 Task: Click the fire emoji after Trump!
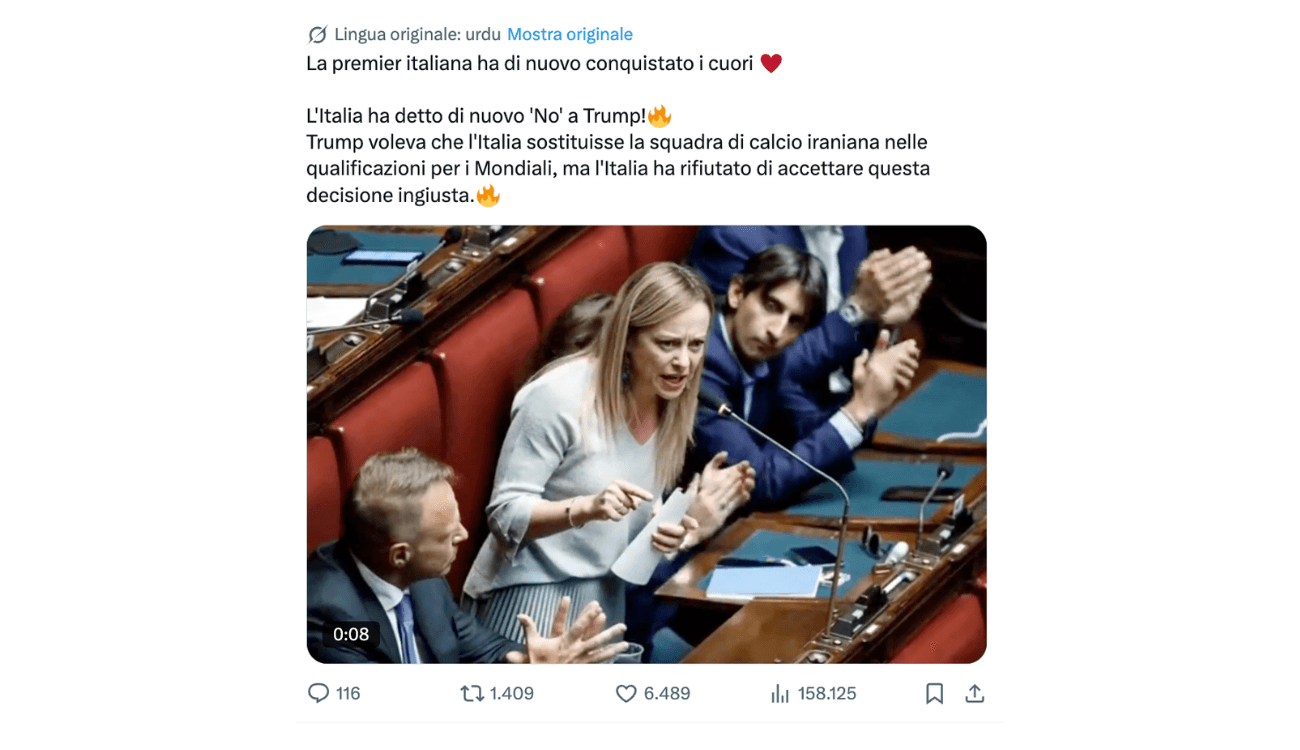coord(659,116)
